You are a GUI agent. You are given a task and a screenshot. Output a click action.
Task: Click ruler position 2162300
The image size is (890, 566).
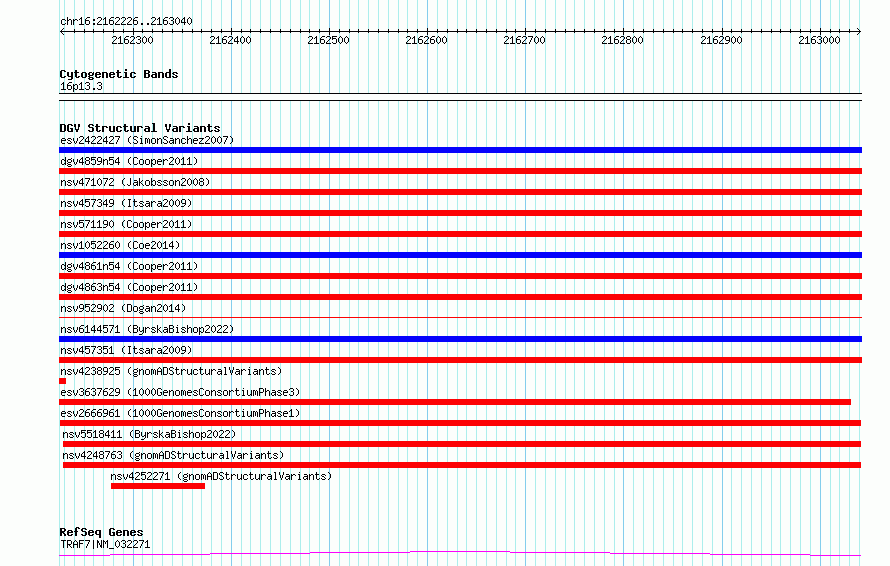click(x=132, y=40)
